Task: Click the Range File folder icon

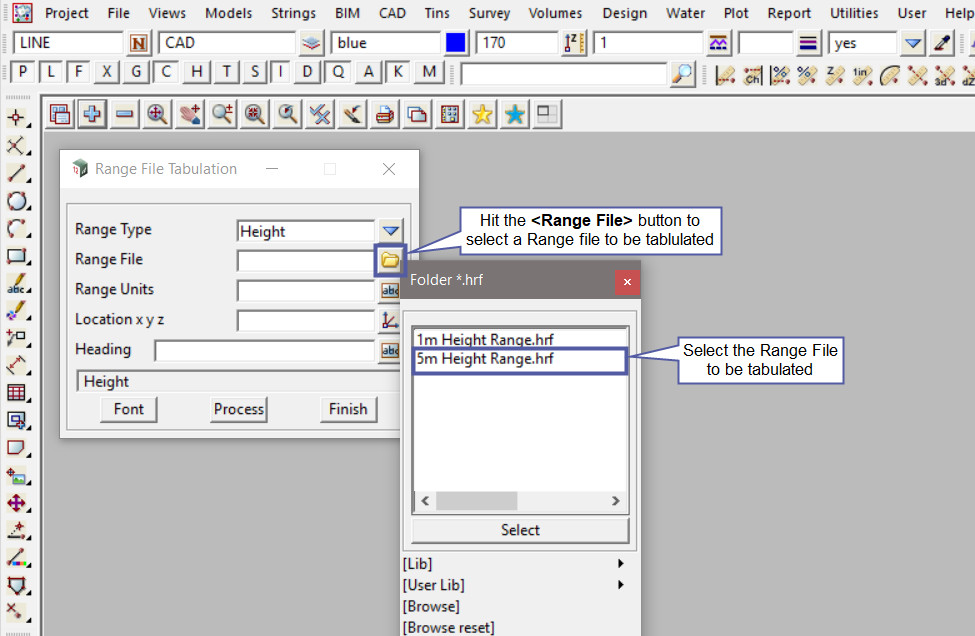Action: (390, 260)
